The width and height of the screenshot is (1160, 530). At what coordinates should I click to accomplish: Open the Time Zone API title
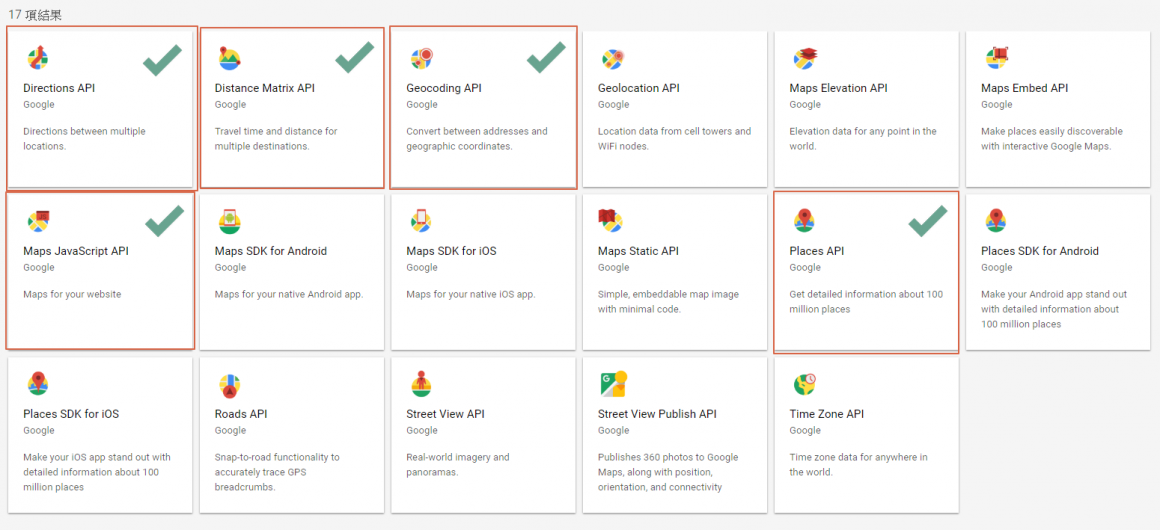pyautogui.click(x=826, y=414)
